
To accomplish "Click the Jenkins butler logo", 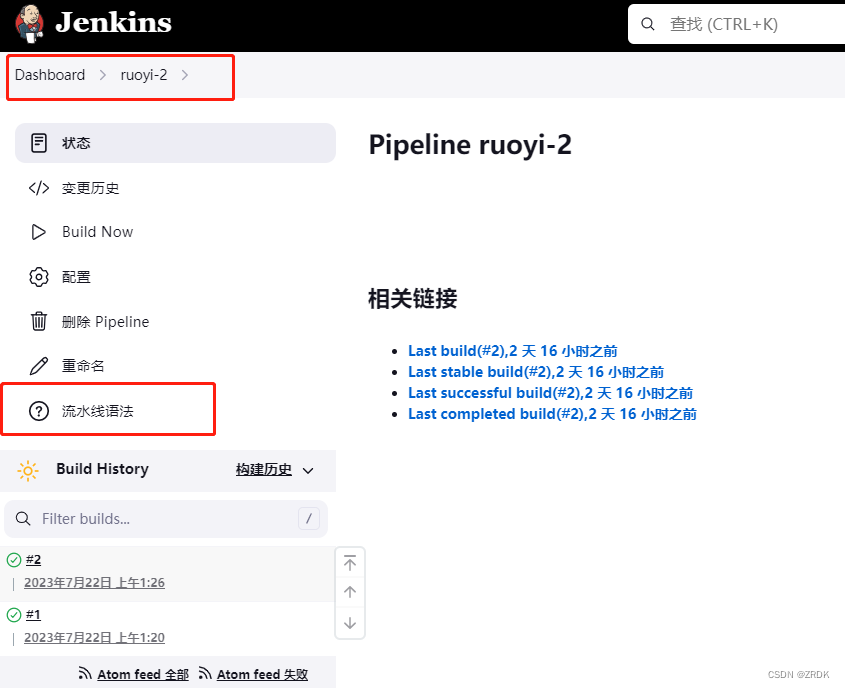I will pyautogui.click(x=30, y=24).
